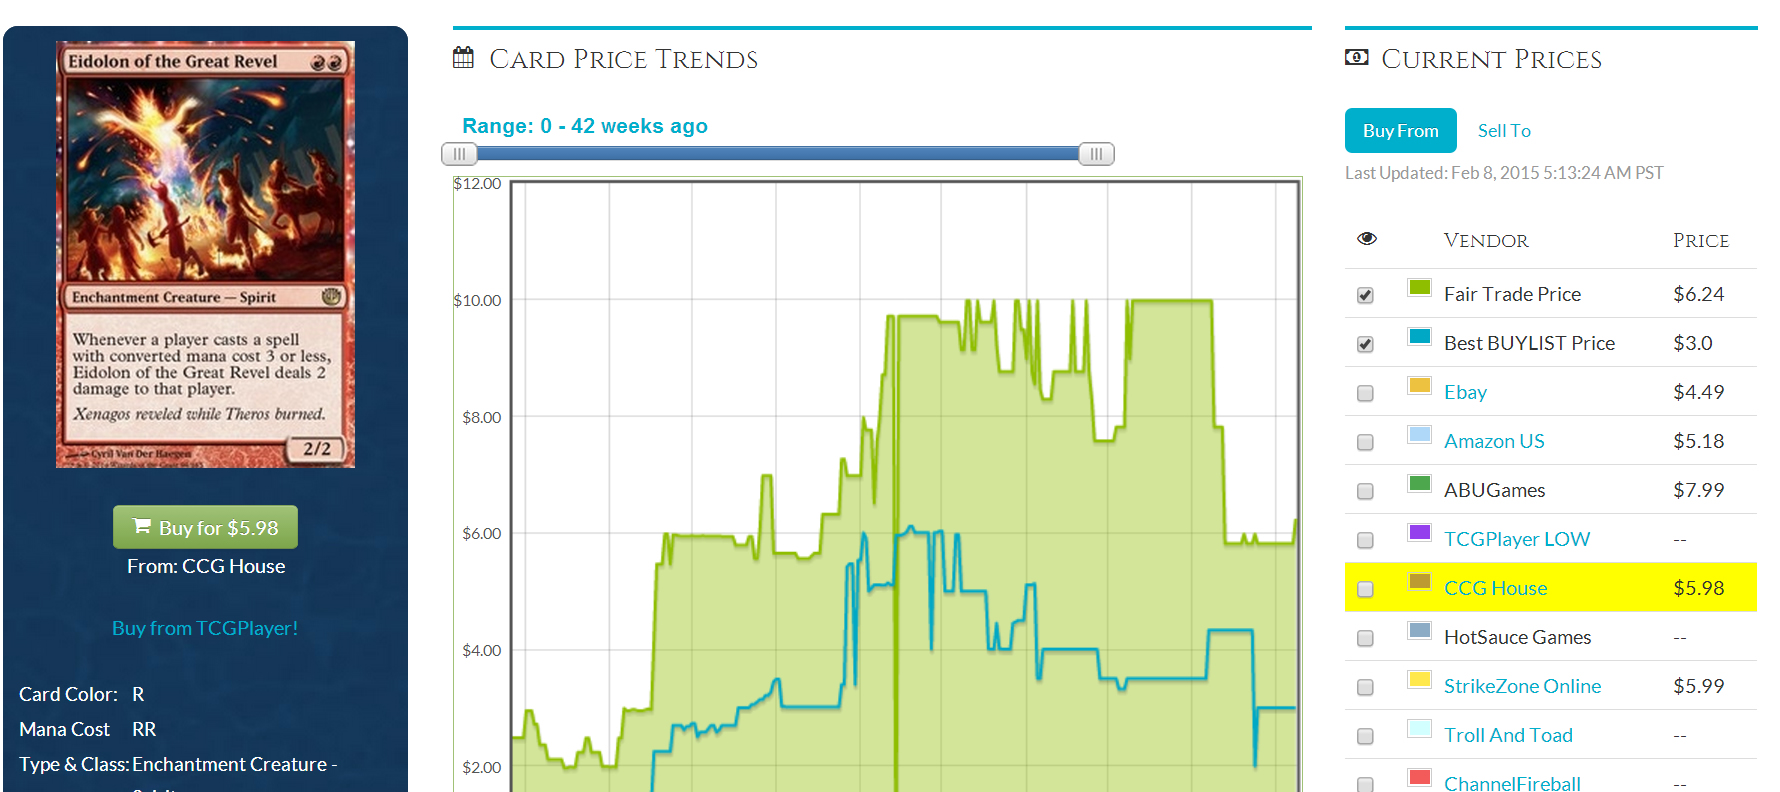Image resolution: width=1780 pixels, height=792 pixels.
Task: Click the right range slider handle
Action: click(x=1096, y=154)
